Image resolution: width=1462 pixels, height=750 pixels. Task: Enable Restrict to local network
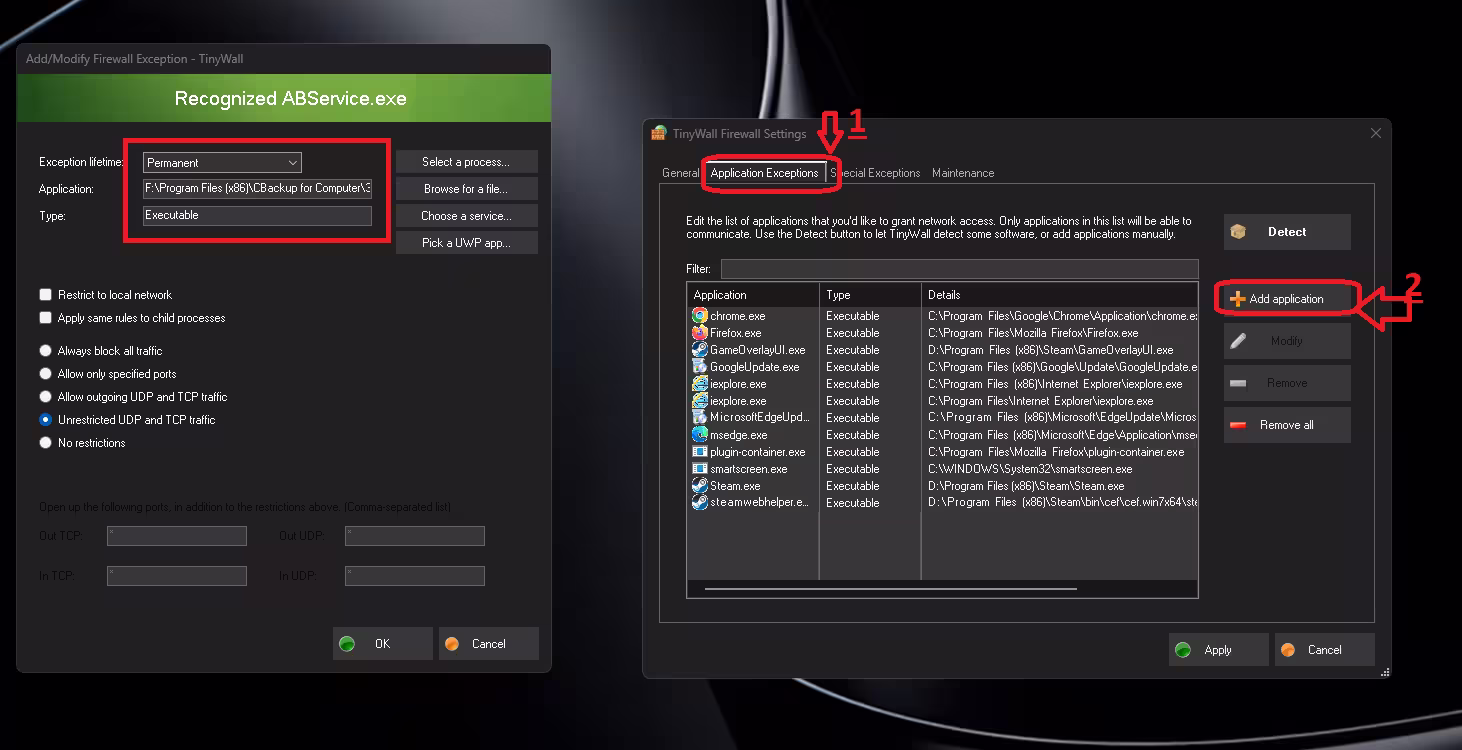45,295
